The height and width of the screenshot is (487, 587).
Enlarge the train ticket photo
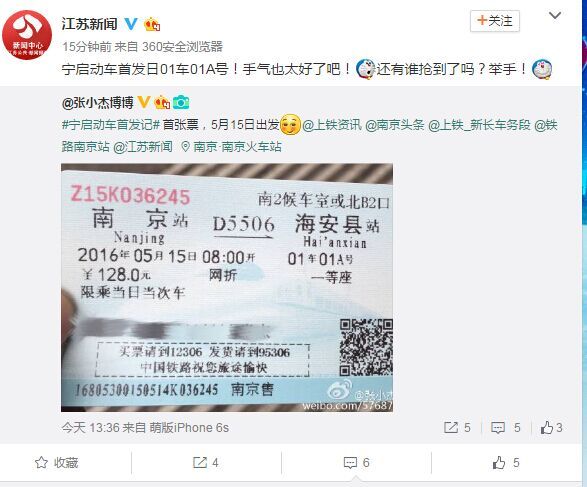point(227,287)
